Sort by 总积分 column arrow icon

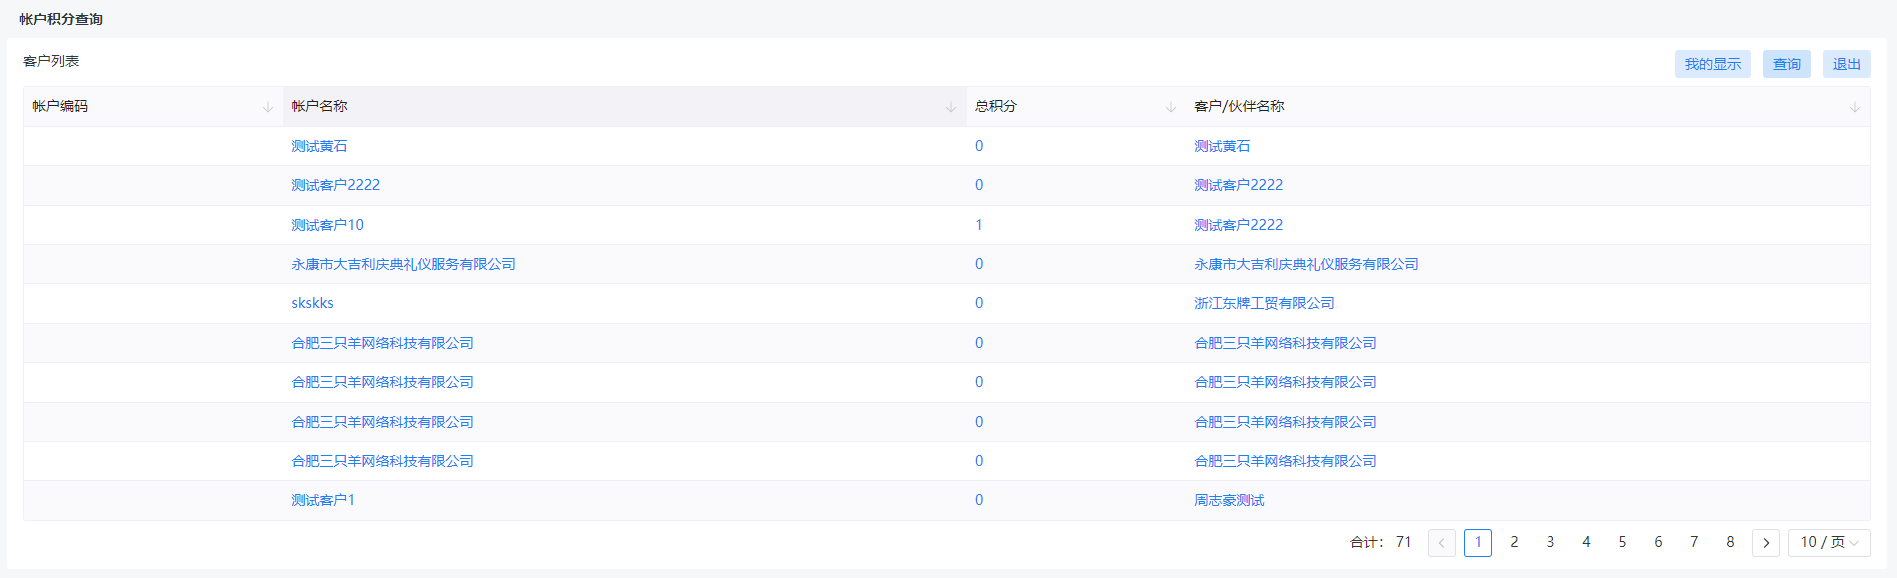1171,107
